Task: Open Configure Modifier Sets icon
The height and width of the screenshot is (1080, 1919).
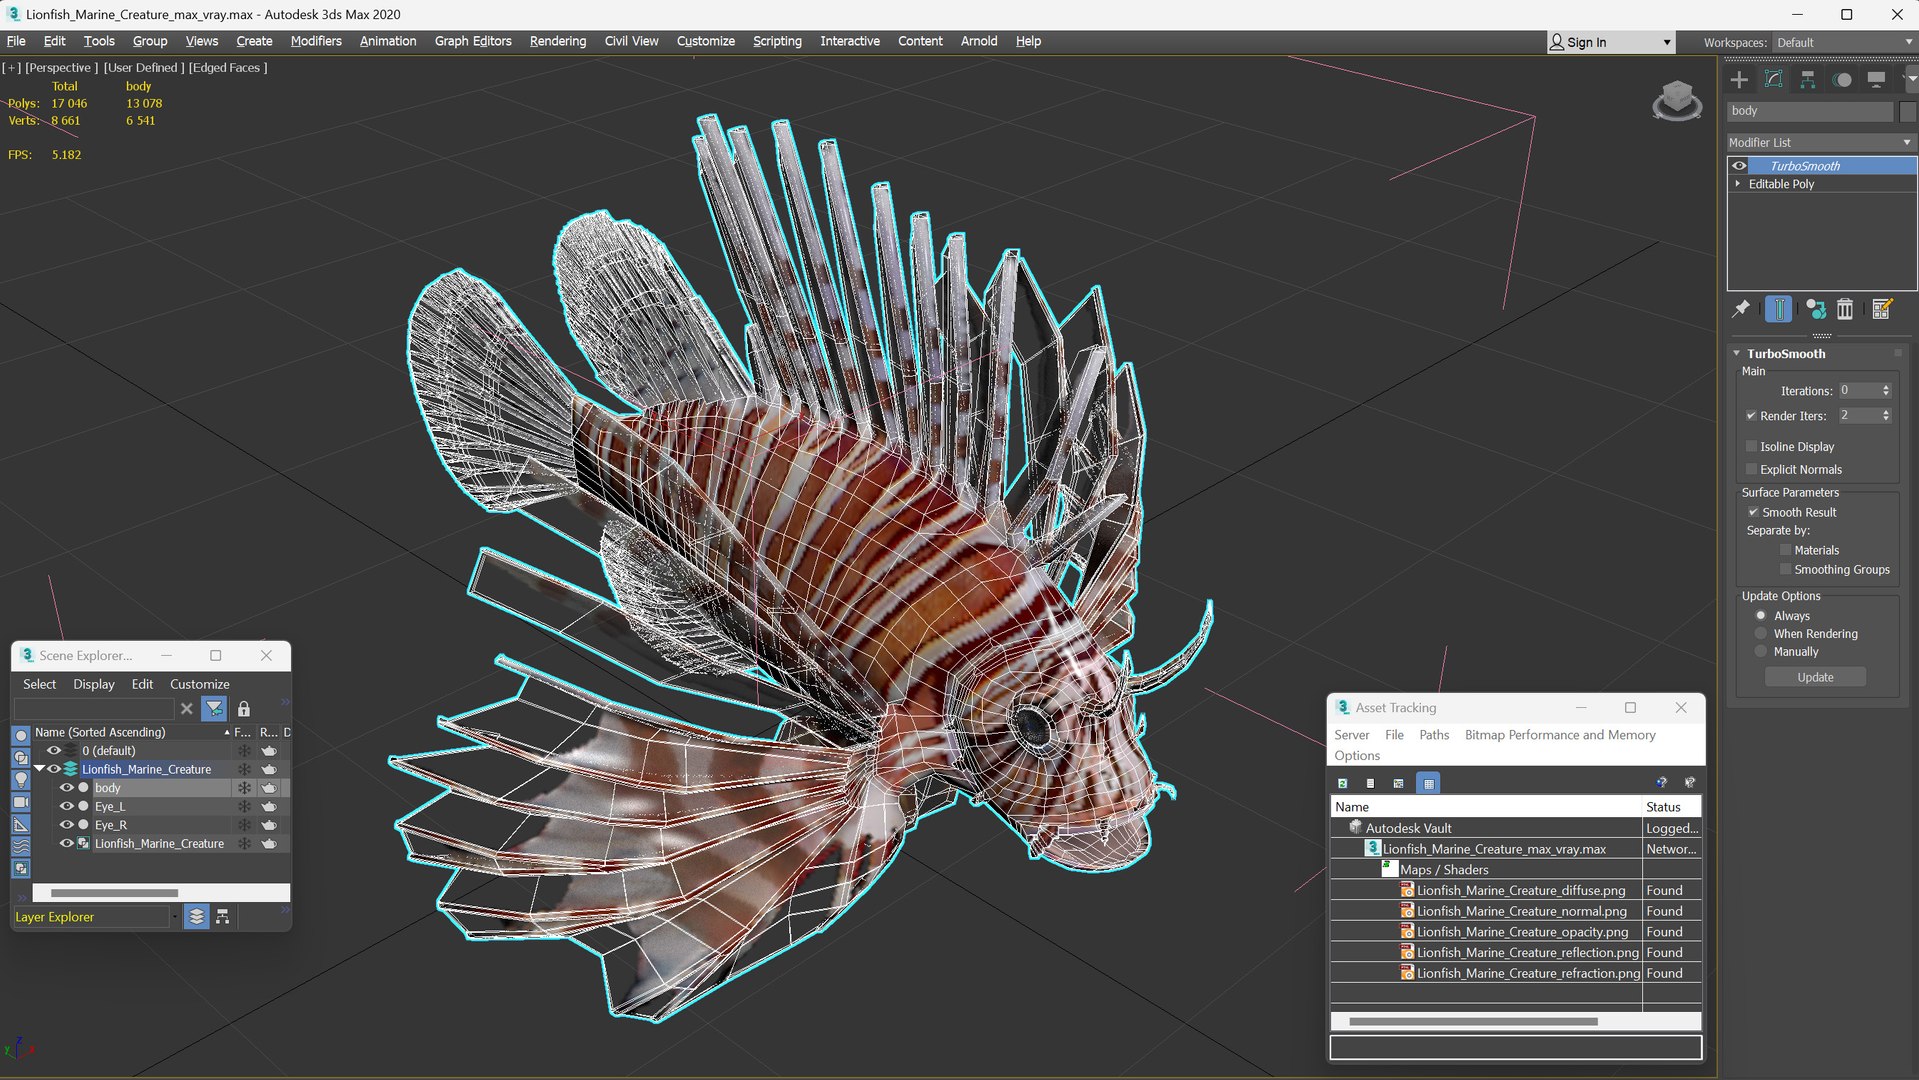Action: tap(1882, 309)
